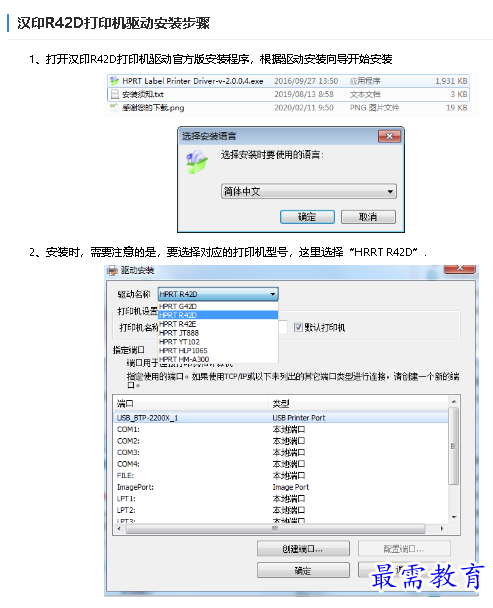Click the 配置端口... button
The image size is (493, 608).
click(x=404, y=549)
